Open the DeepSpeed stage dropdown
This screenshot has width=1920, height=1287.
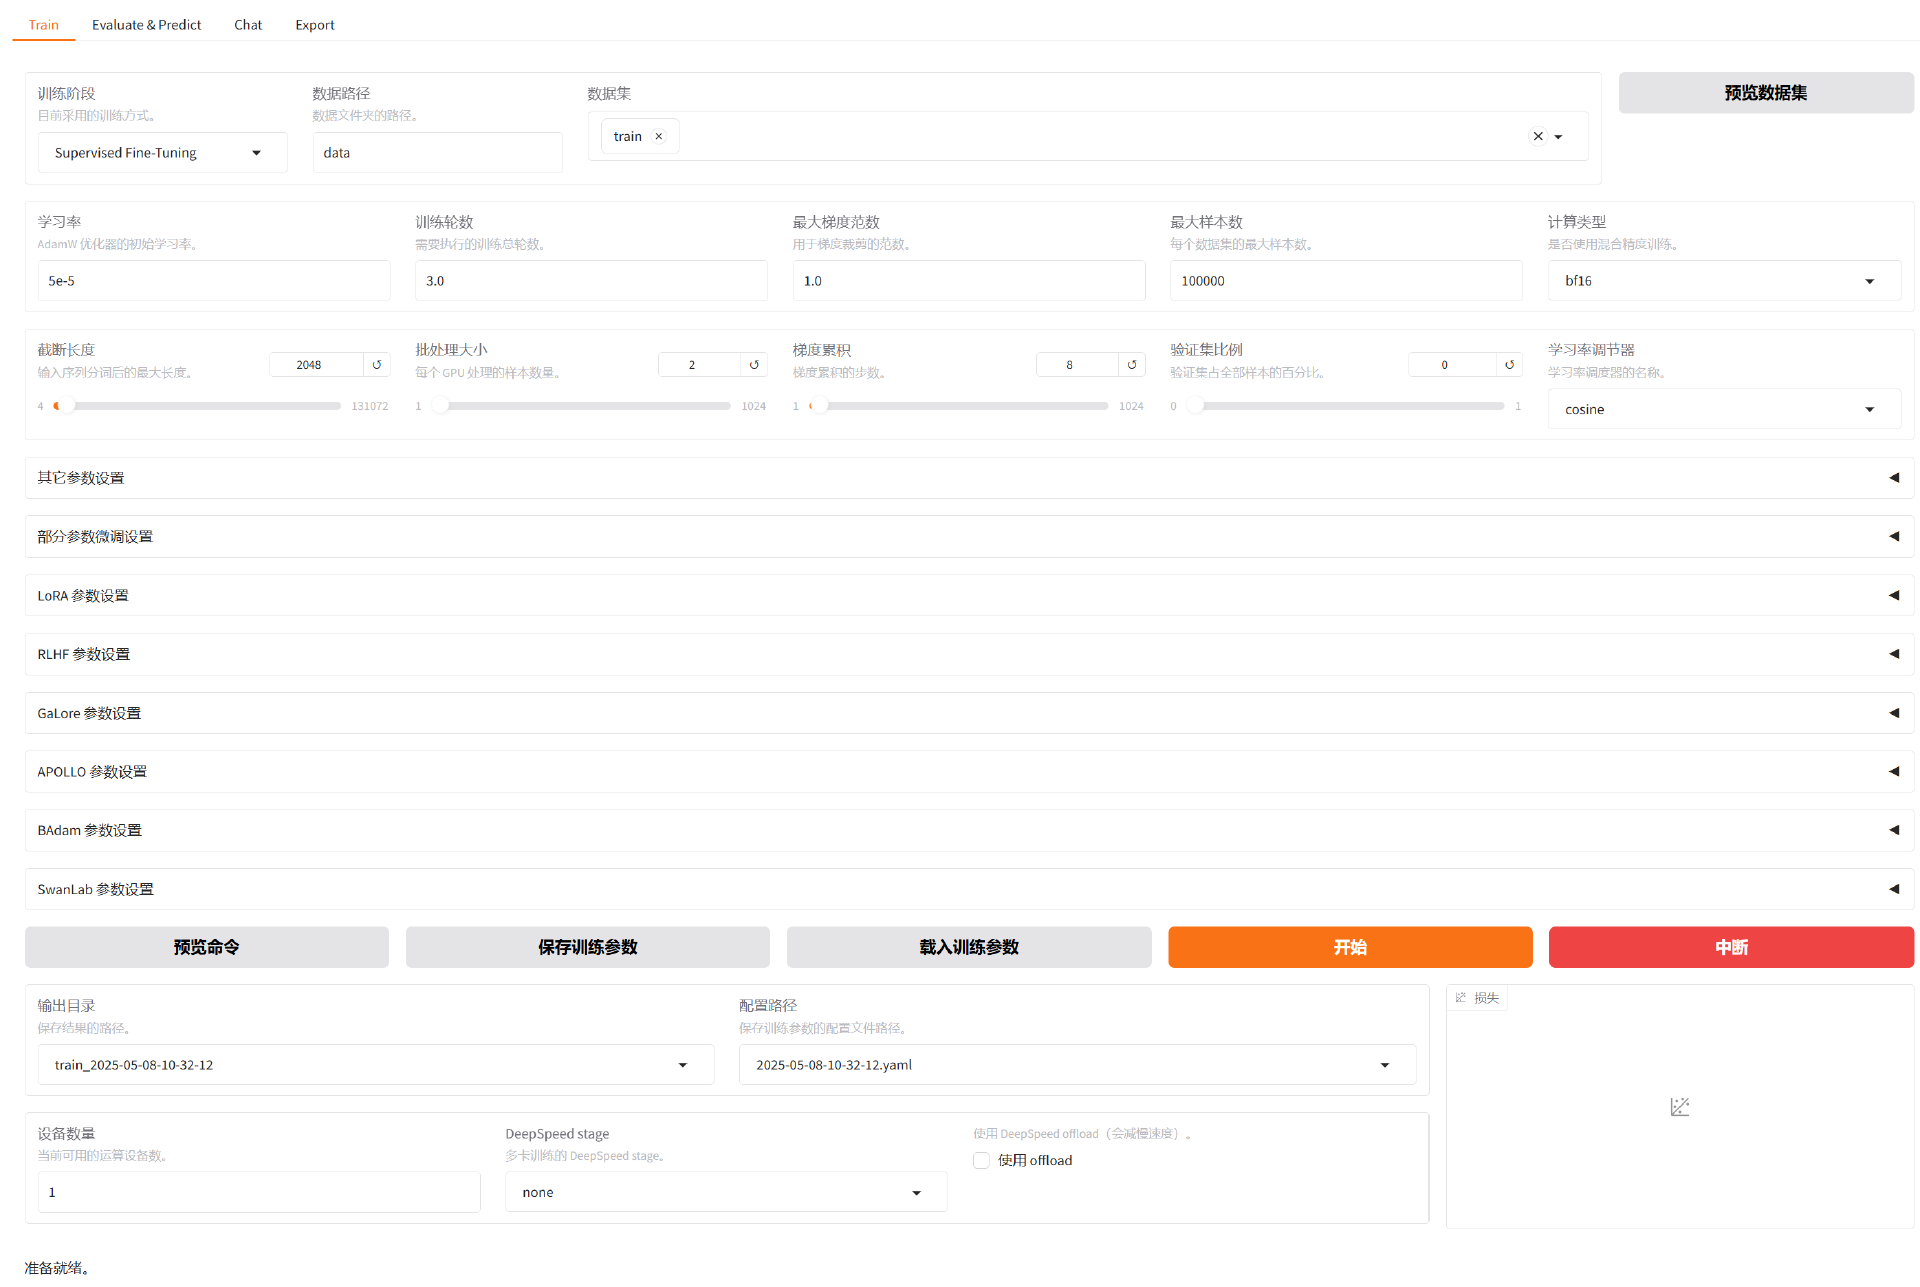coord(725,1192)
